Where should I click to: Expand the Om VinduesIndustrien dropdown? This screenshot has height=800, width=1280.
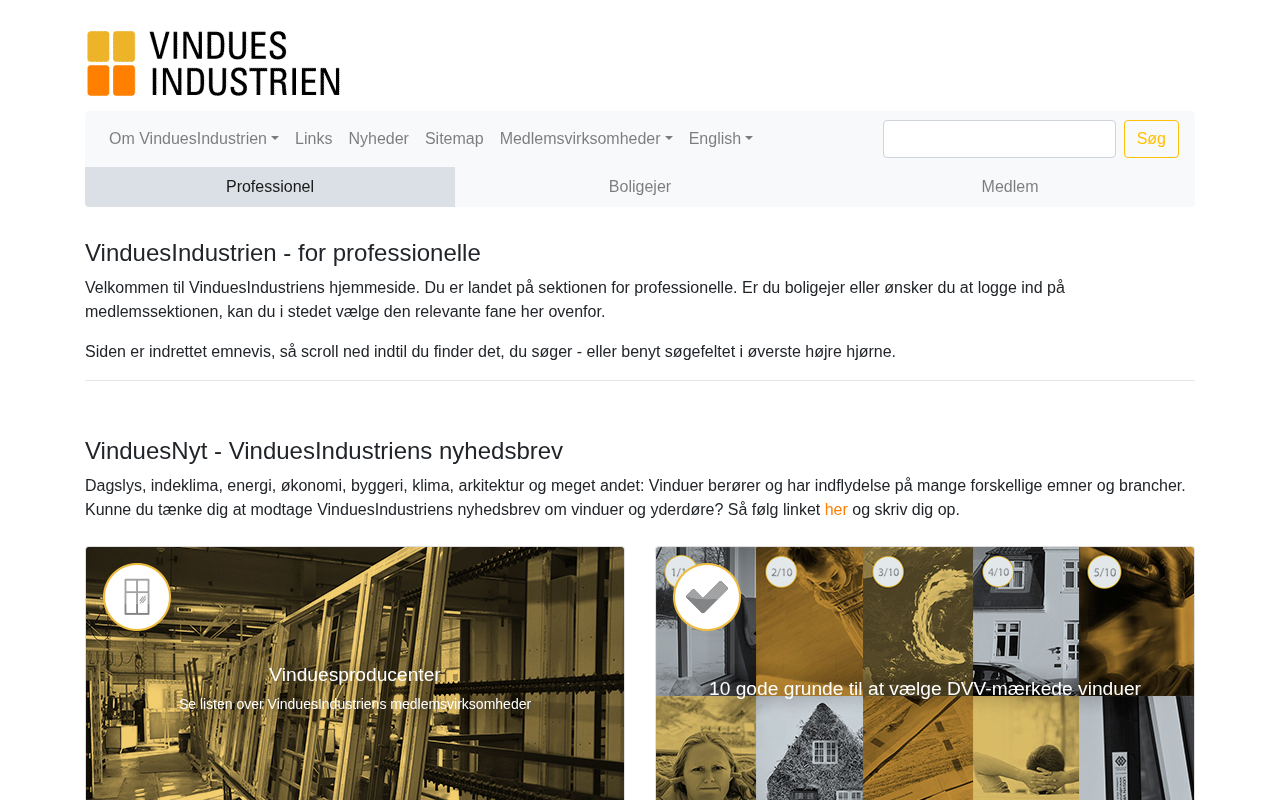coord(194,139)
